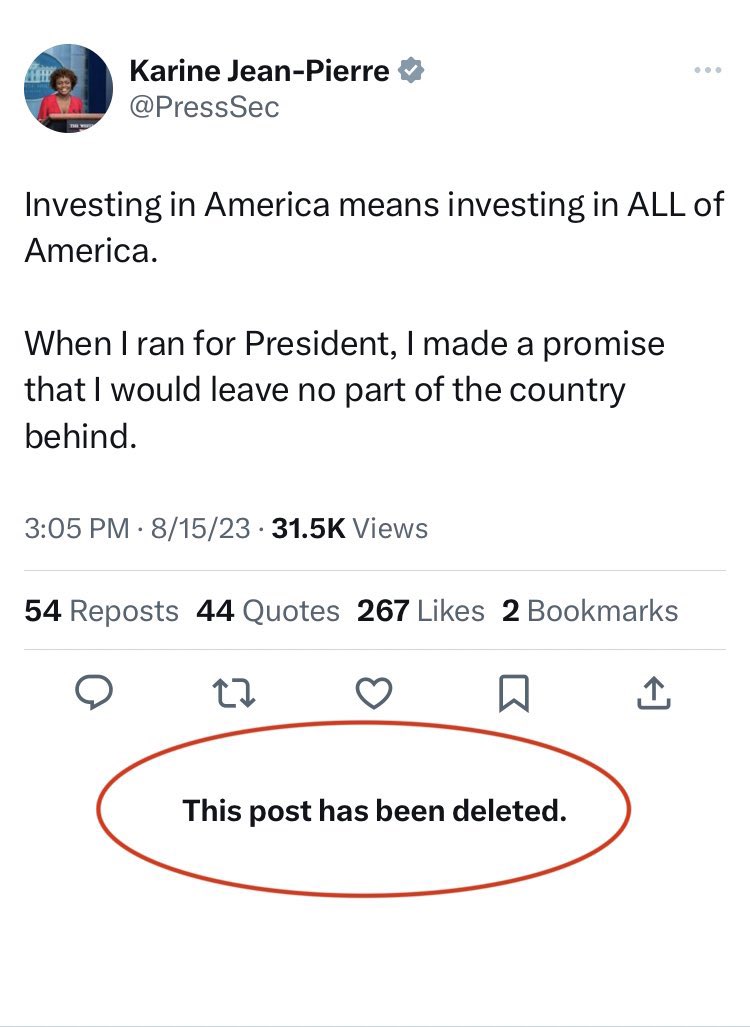This screenshot has height=1027, width=750.
Task: Tap the repost arrows icon
Action: point(236,692)
